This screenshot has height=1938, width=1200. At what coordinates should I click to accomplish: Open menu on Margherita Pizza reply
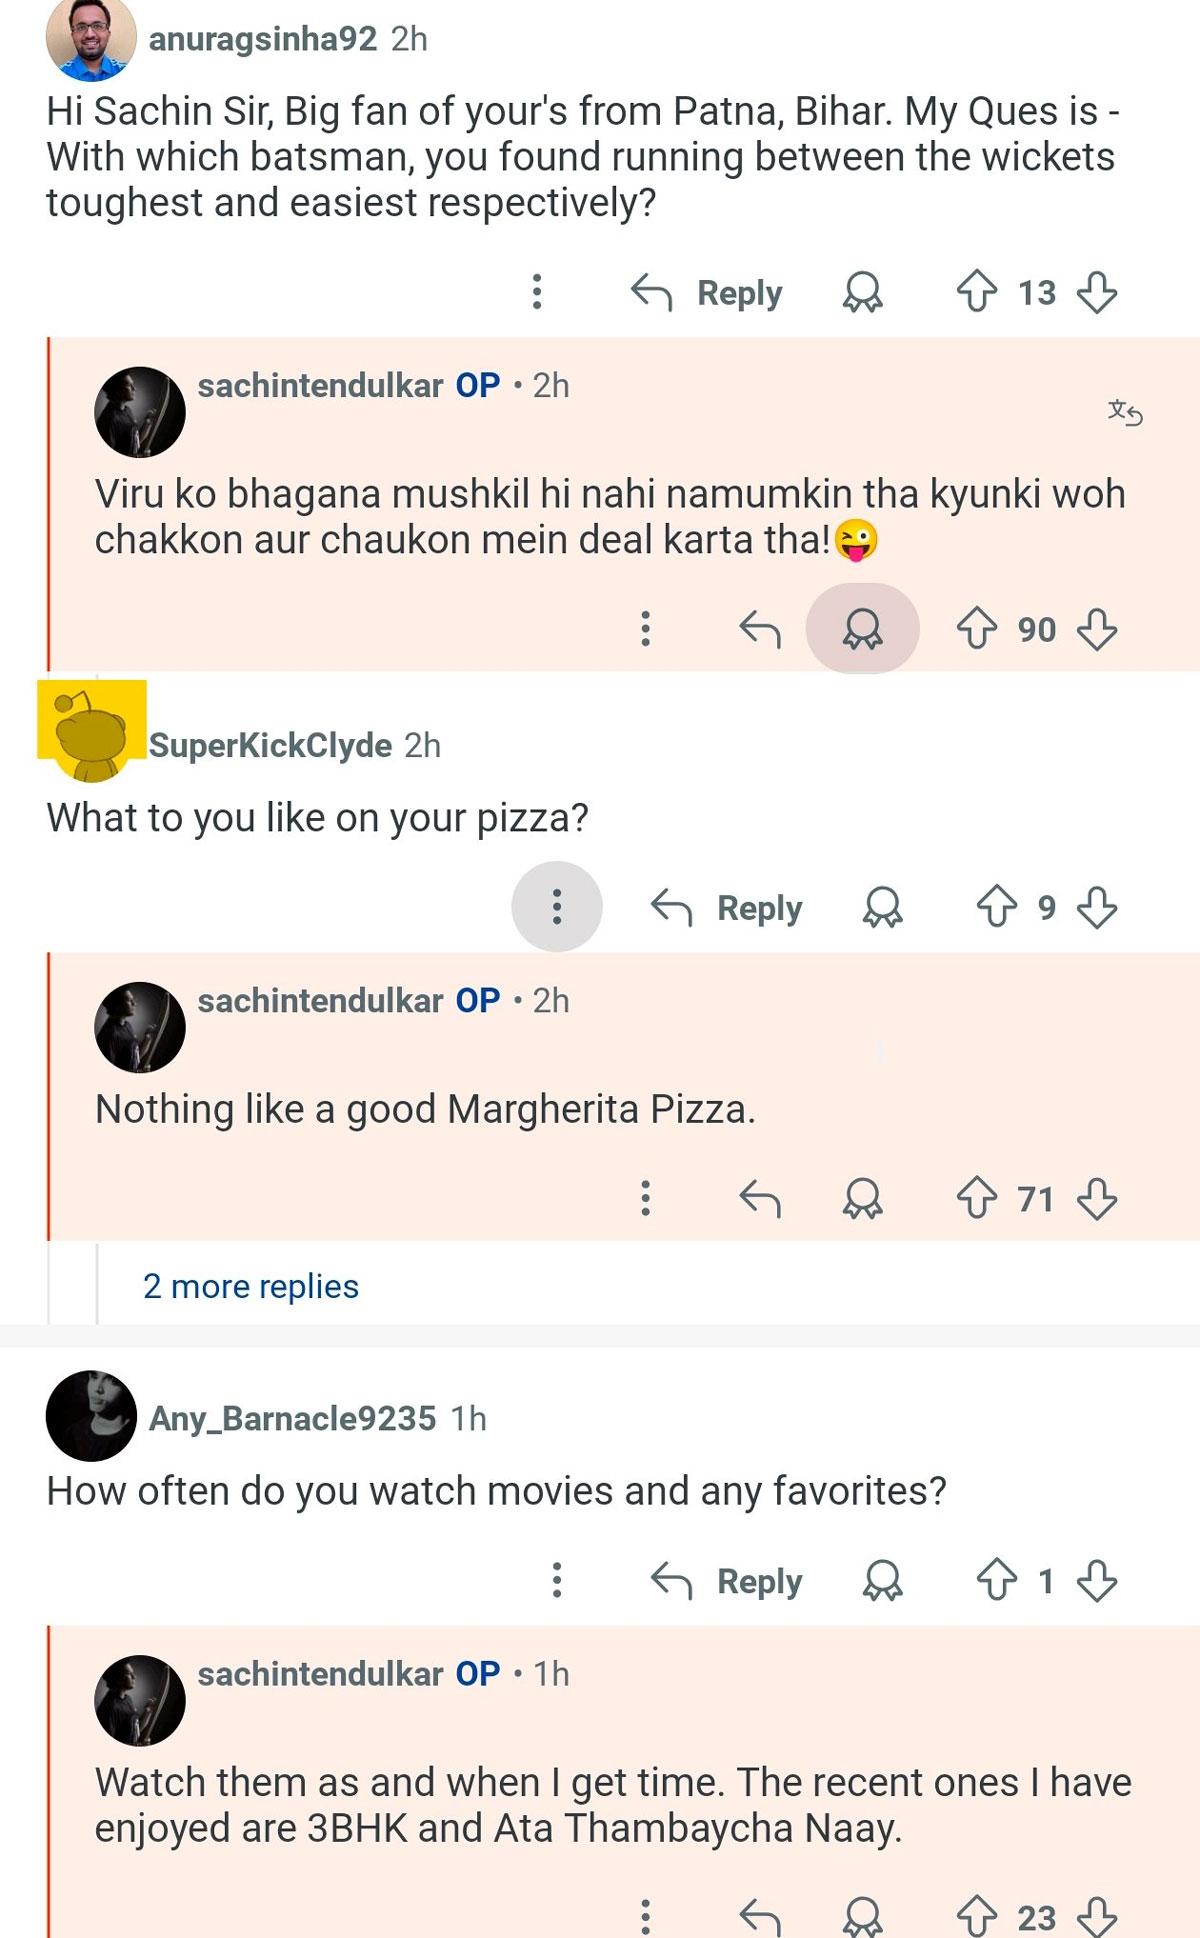(x=646, y=1198)
